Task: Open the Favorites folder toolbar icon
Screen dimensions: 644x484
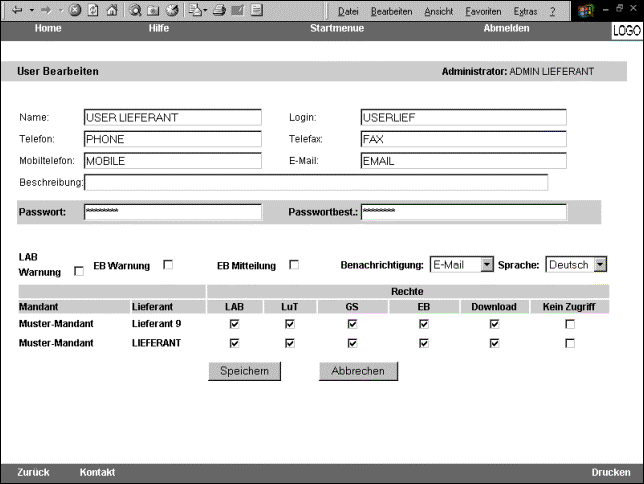Action: [x=154, y=10]
